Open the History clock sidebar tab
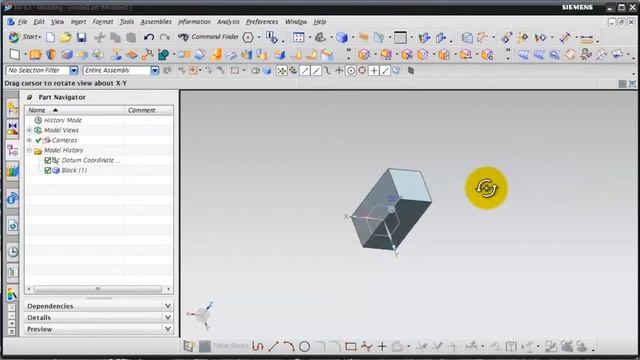 click(x=13, y=251)
